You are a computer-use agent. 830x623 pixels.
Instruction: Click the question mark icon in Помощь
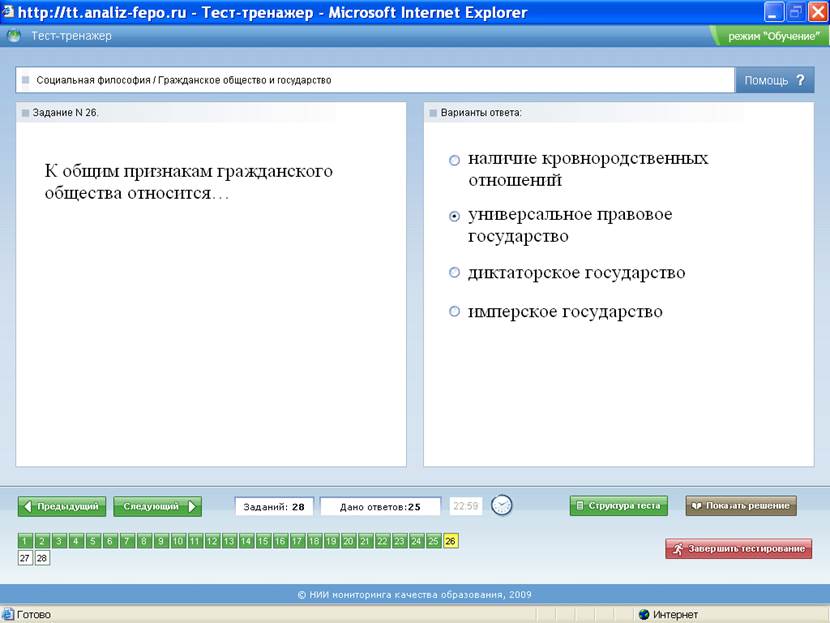(x=800, y=80)
